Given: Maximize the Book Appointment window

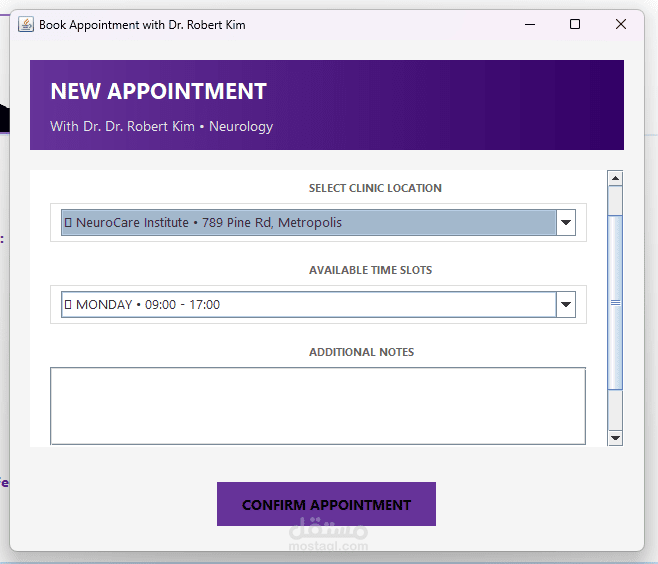Looking at the screenshot, I should click(x=575, y=24).
